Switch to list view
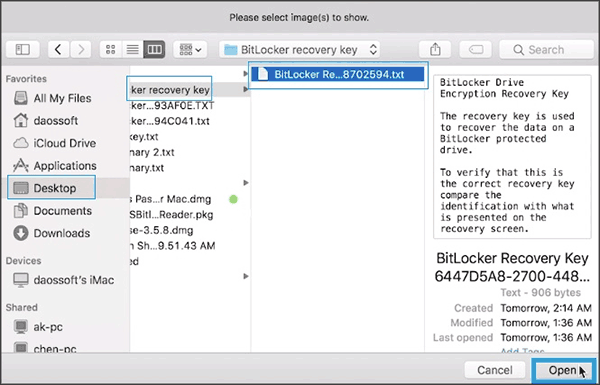This screenshot has height=385, width=600. pyautogui.click(x=132, y=49)
